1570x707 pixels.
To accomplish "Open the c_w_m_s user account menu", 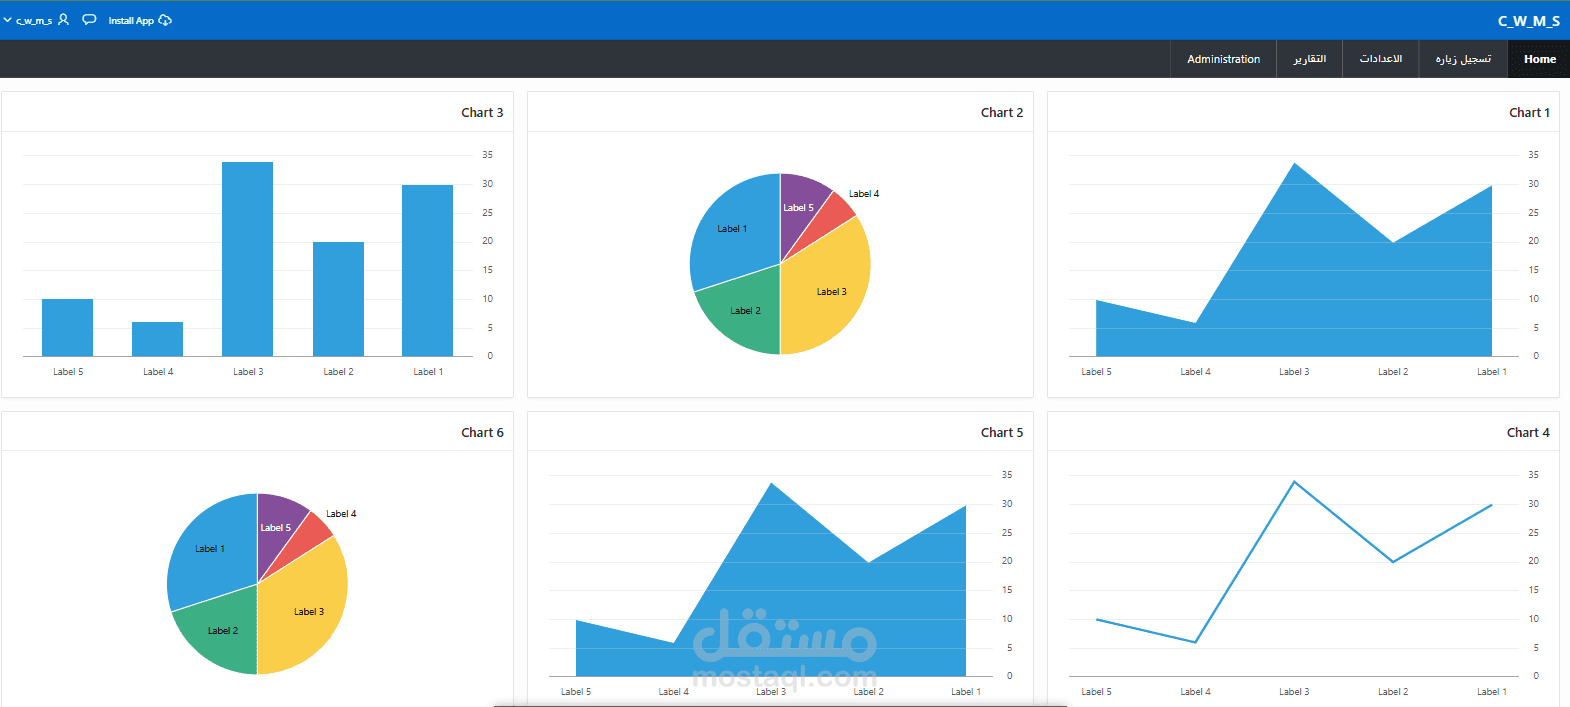I will [36, 20].
